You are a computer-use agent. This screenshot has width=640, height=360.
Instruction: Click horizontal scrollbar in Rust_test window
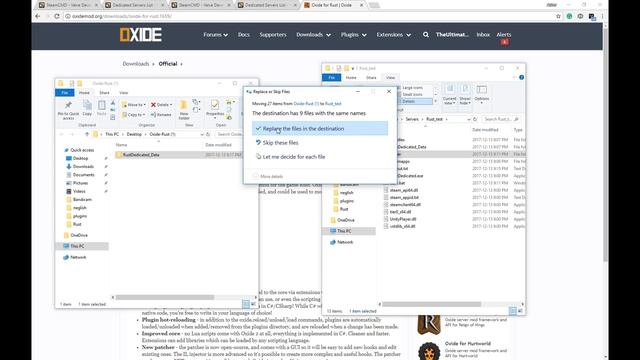click(432, 304)
